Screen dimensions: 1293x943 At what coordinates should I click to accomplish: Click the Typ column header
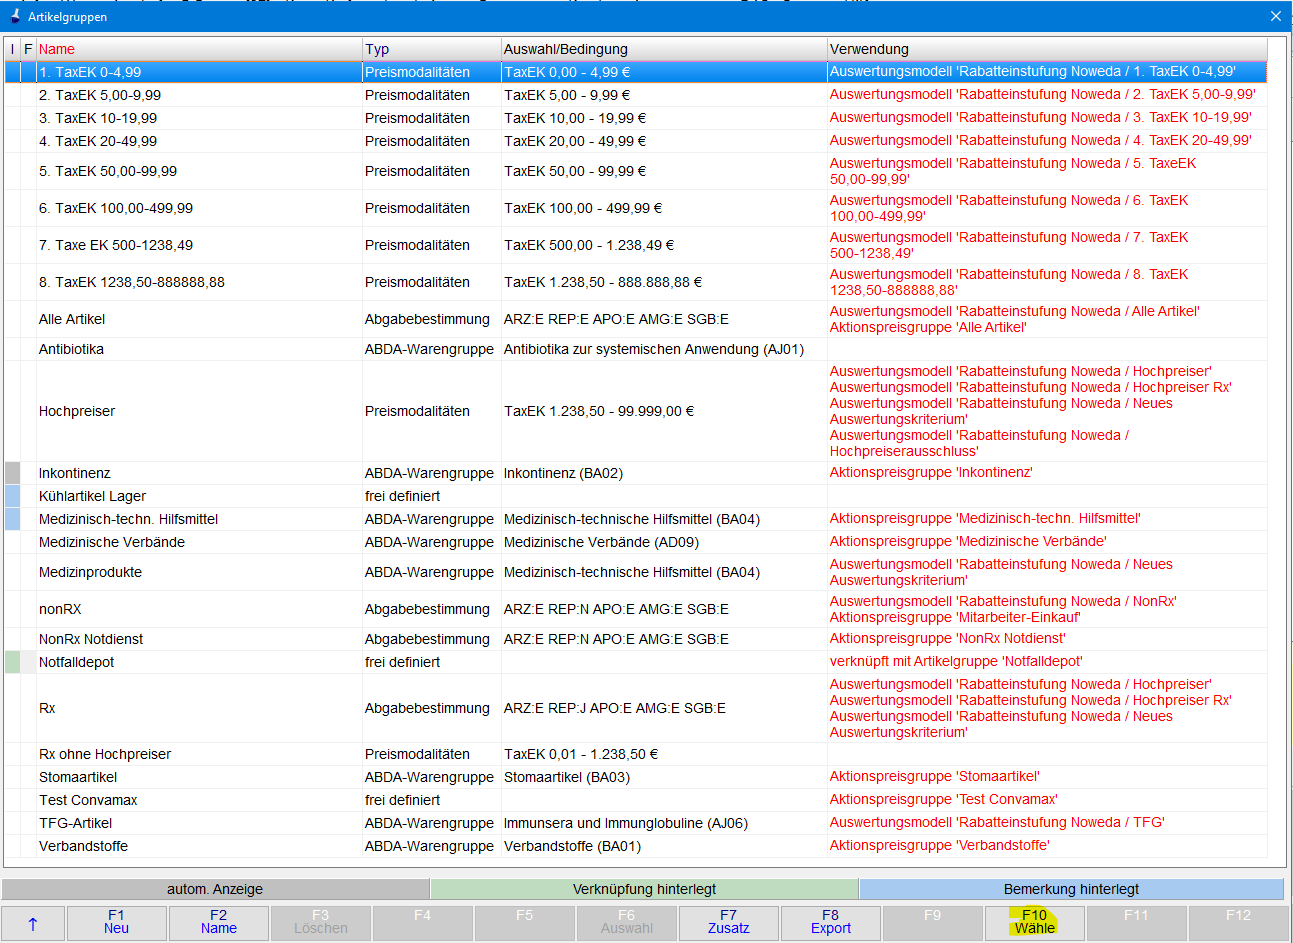pos(432,49)
